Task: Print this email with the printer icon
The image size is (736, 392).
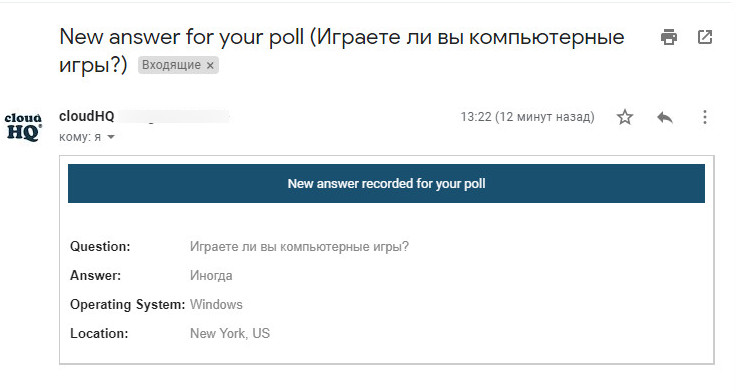Action: (668, 37)
